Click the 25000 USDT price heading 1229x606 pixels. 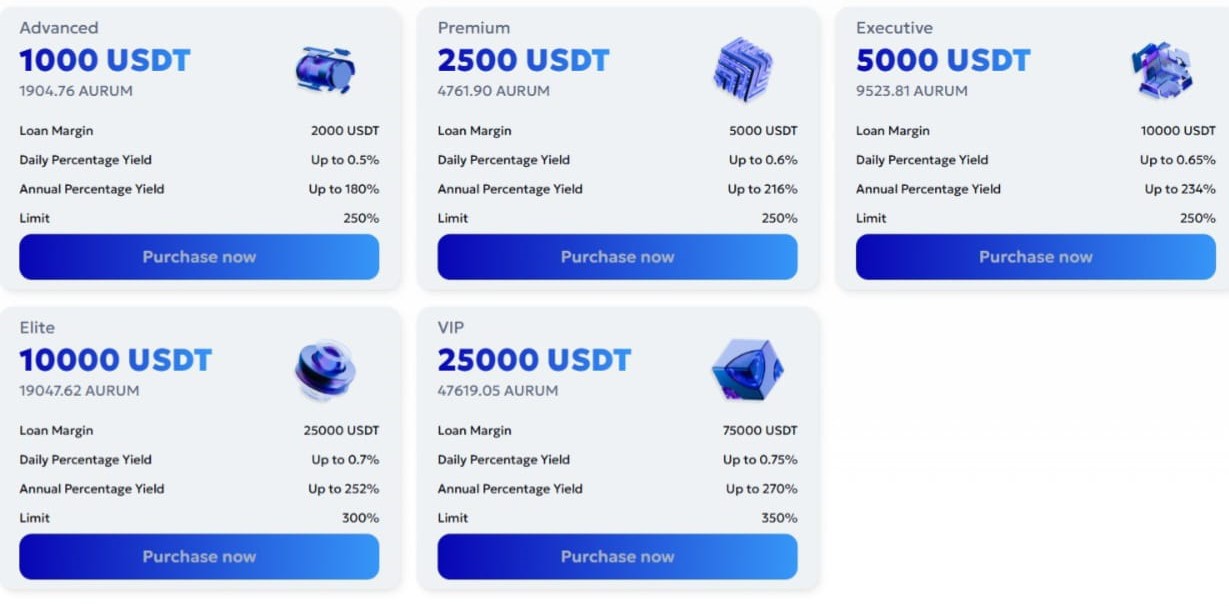[534, 360]
